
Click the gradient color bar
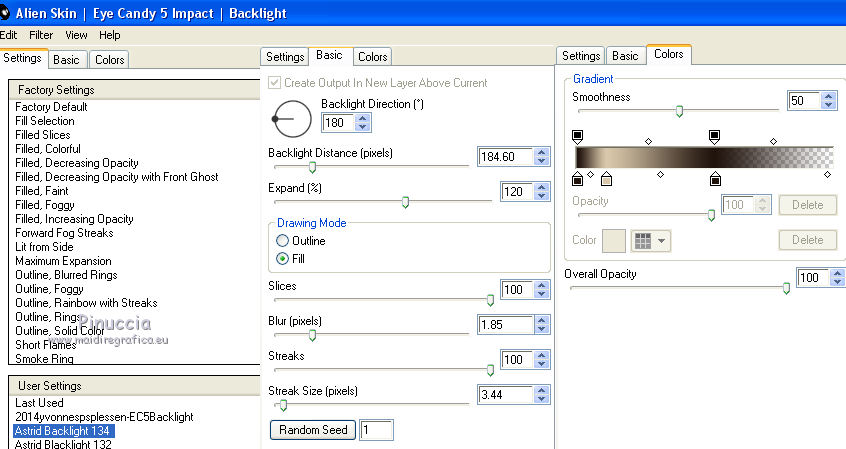(705, 158)
